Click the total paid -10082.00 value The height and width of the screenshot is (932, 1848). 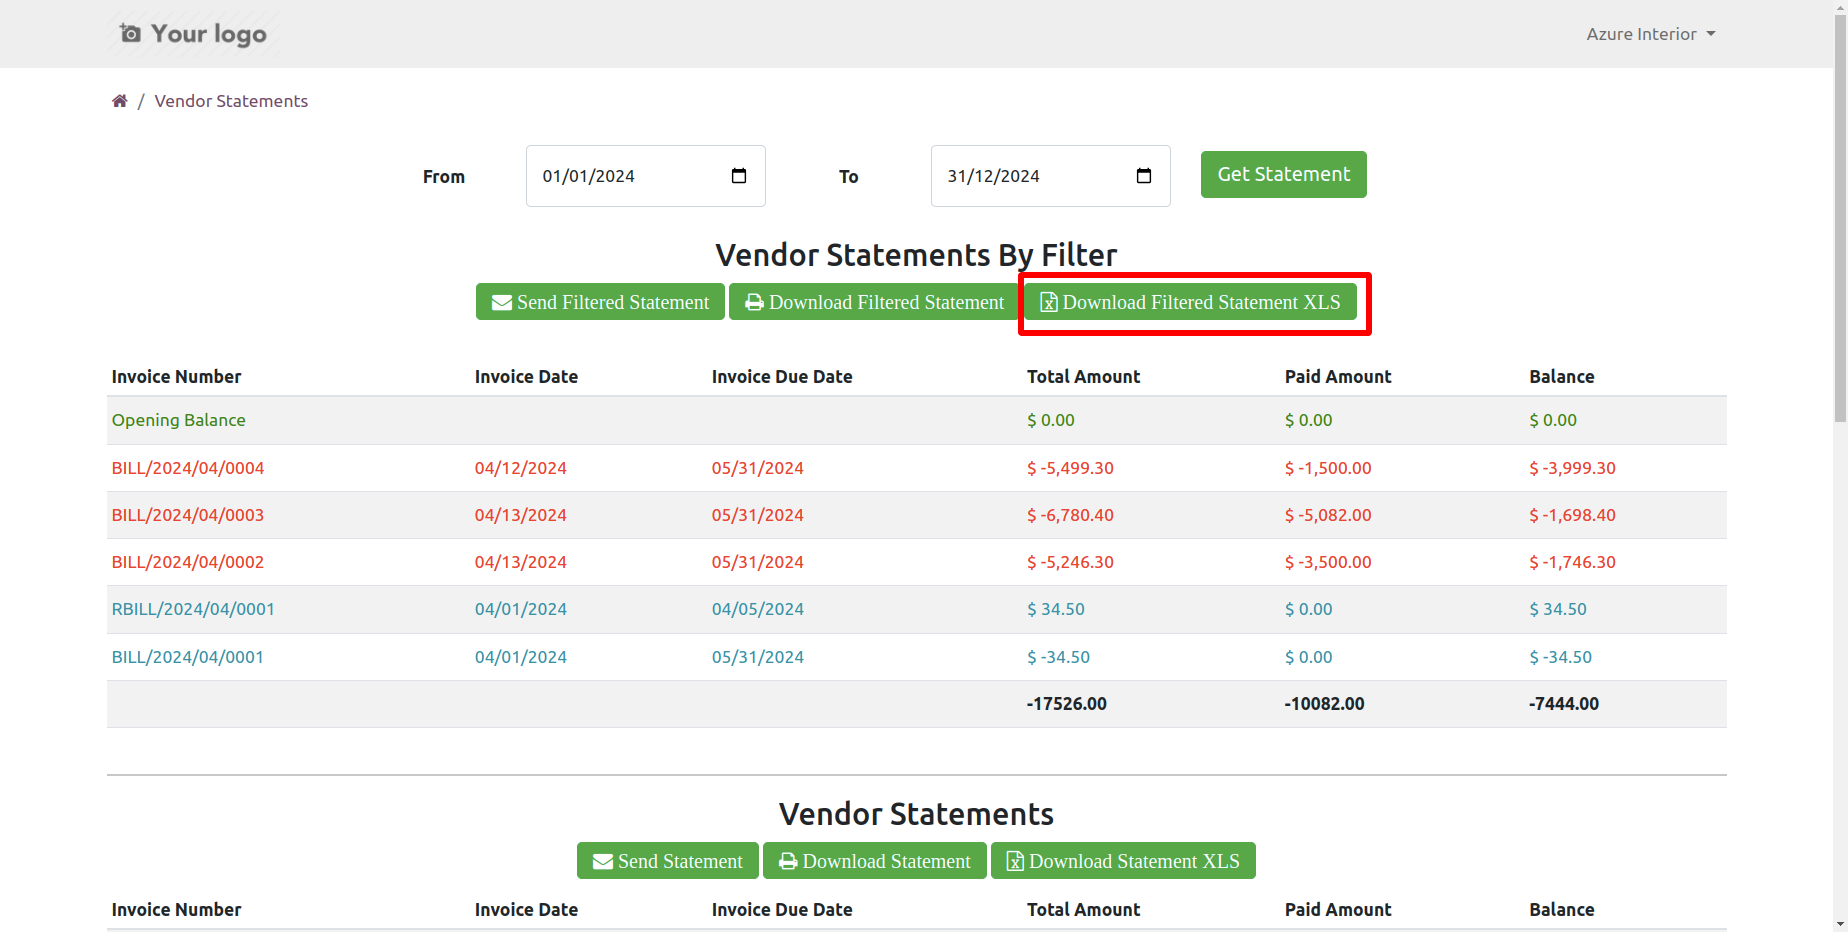1325,704
